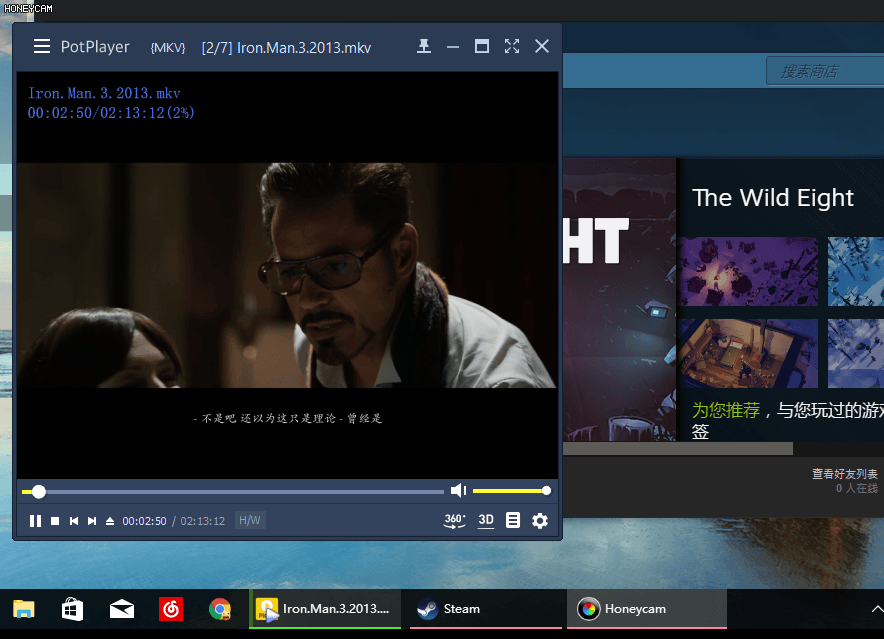Open a file with eject button
Viewport: 884px width, 639px height.
point(110,521)
